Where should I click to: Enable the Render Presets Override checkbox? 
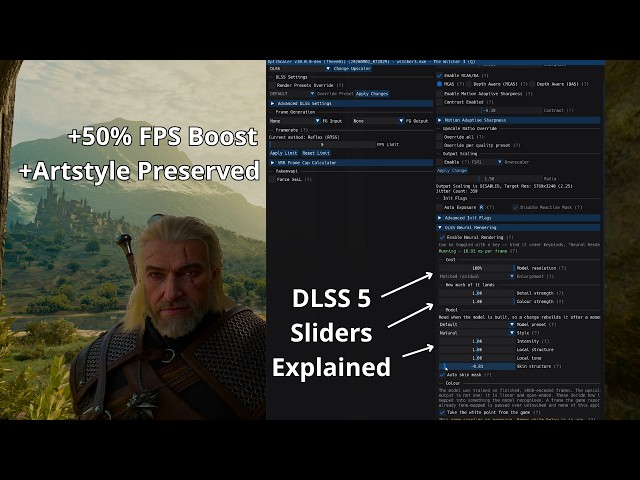272,85
